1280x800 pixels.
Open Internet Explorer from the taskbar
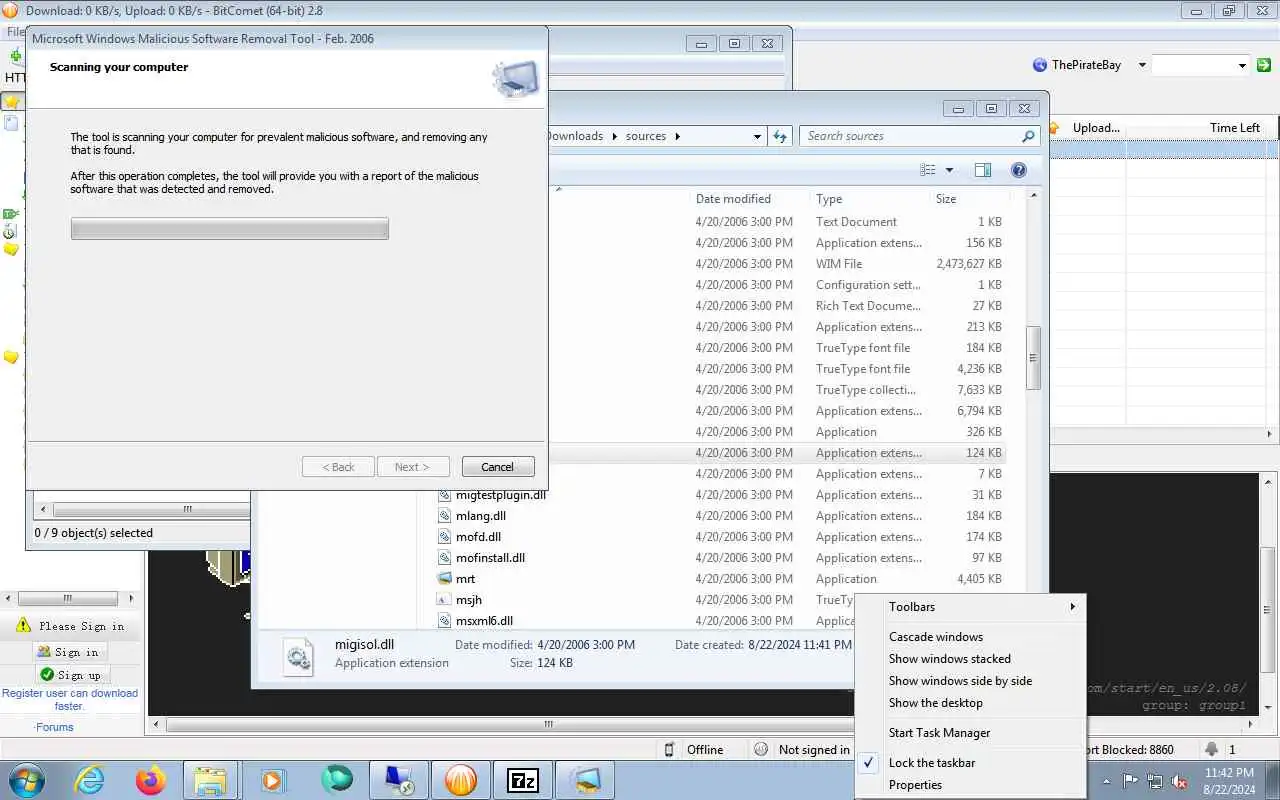(90, 780)
